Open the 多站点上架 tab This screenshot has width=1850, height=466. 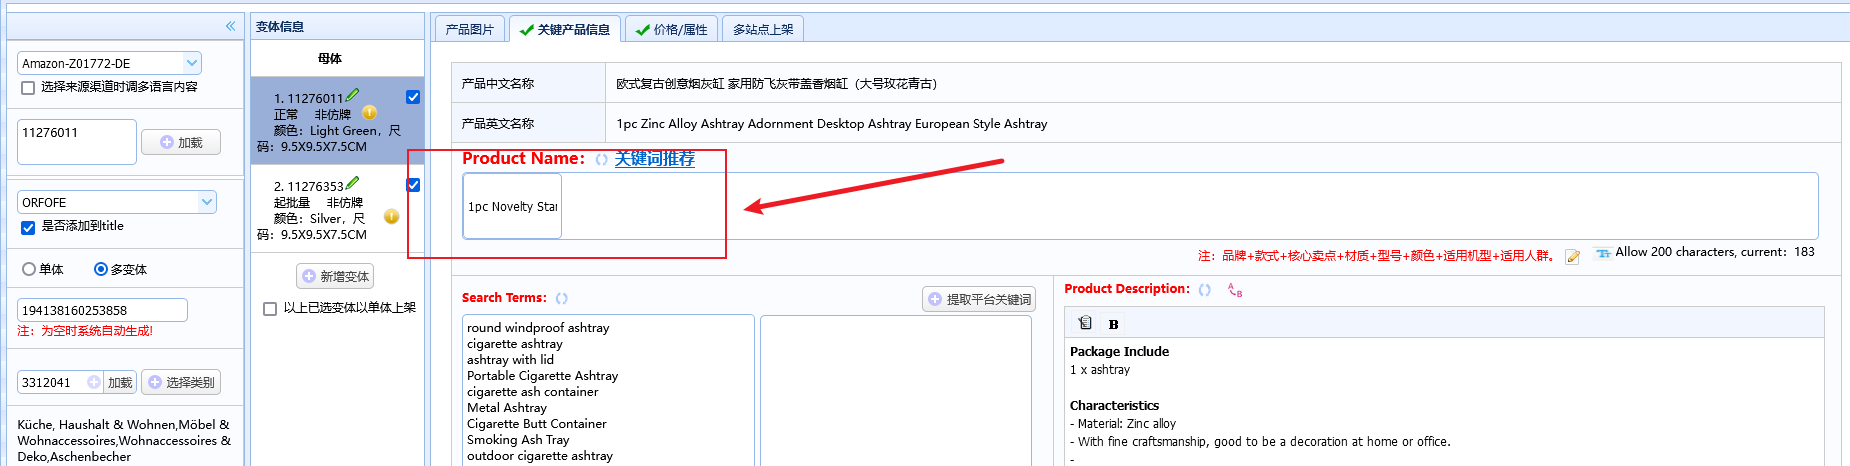tap(763, 29)
